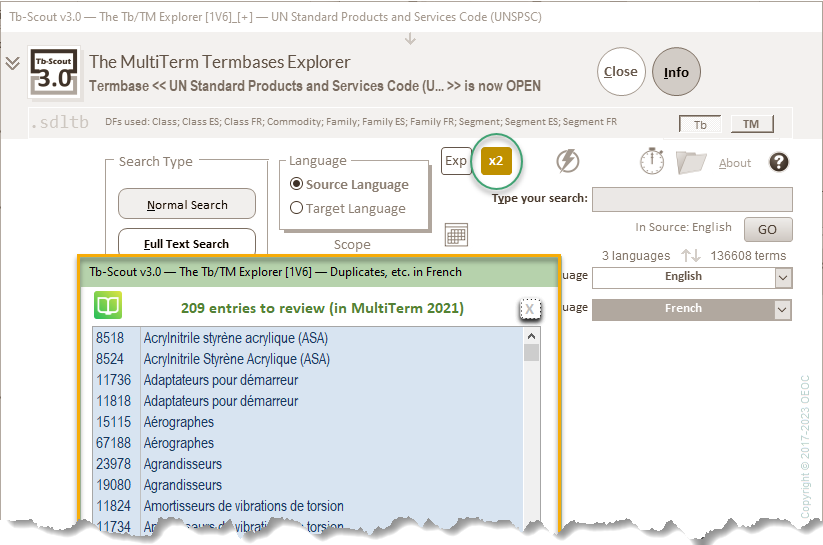823x545 pixels.
Task: Expand the English language dropdown
Action: tap(782, 277)
